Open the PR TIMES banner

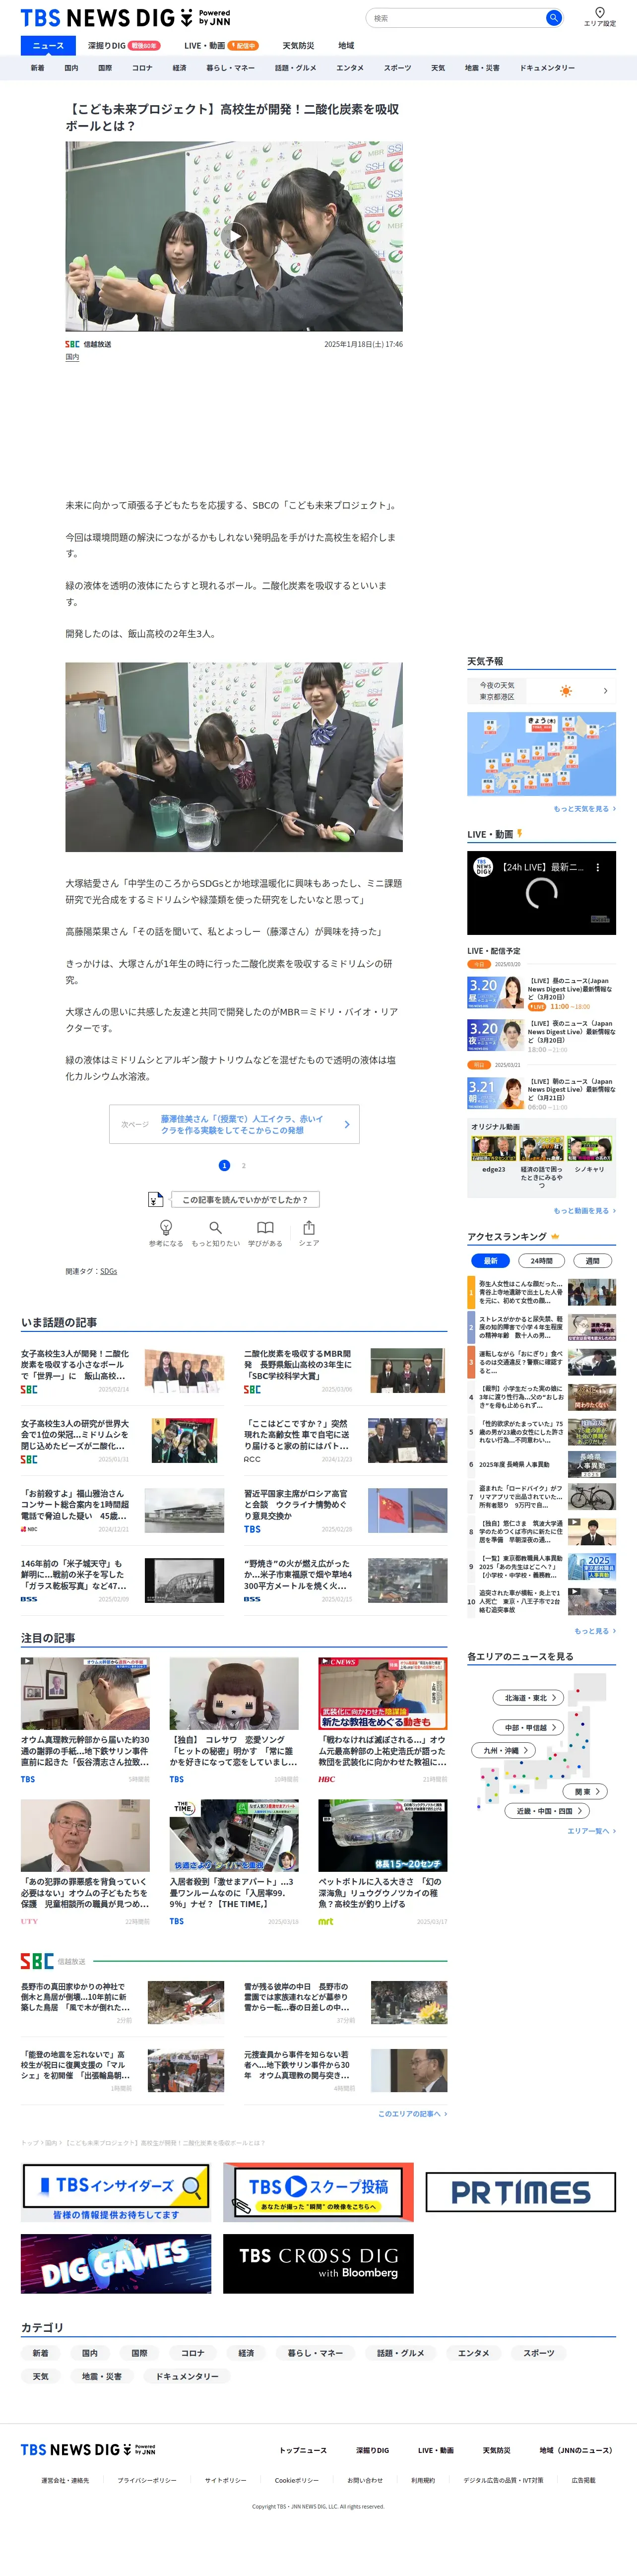pos(520,2193)
